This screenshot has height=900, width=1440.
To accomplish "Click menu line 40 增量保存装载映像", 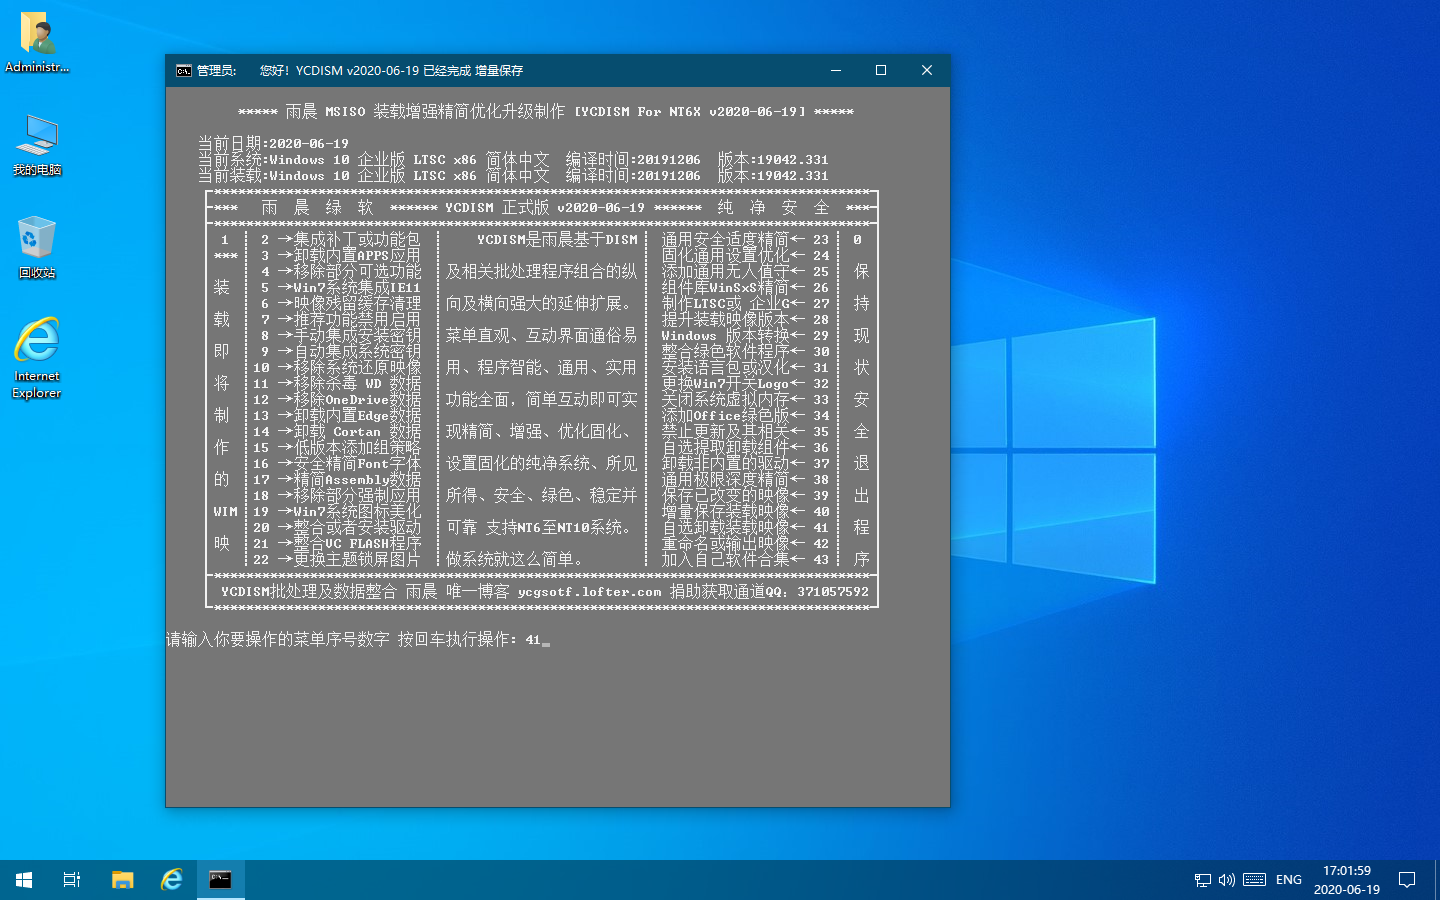I will [745, 512].
